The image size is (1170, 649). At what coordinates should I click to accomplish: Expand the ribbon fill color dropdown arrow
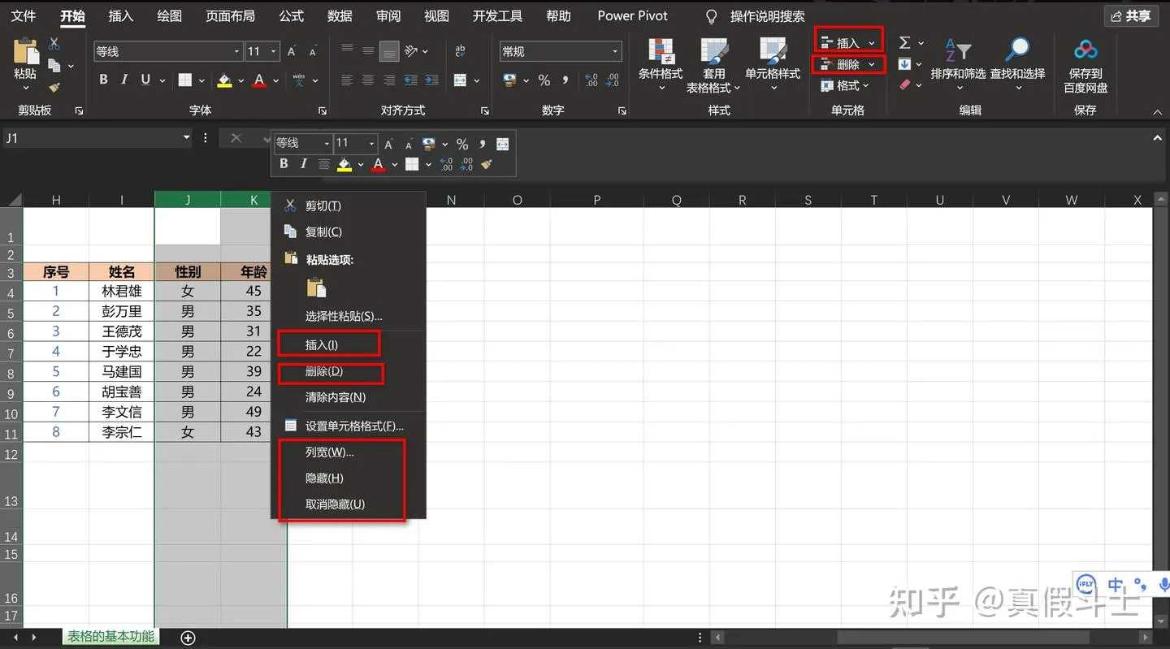tap(240, 81)
